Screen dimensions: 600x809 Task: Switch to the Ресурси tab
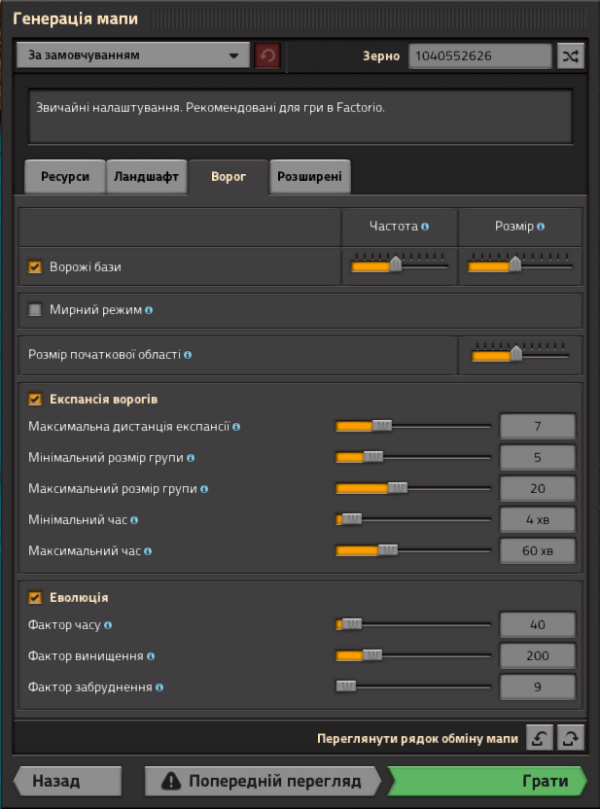[x=65, y=176]
